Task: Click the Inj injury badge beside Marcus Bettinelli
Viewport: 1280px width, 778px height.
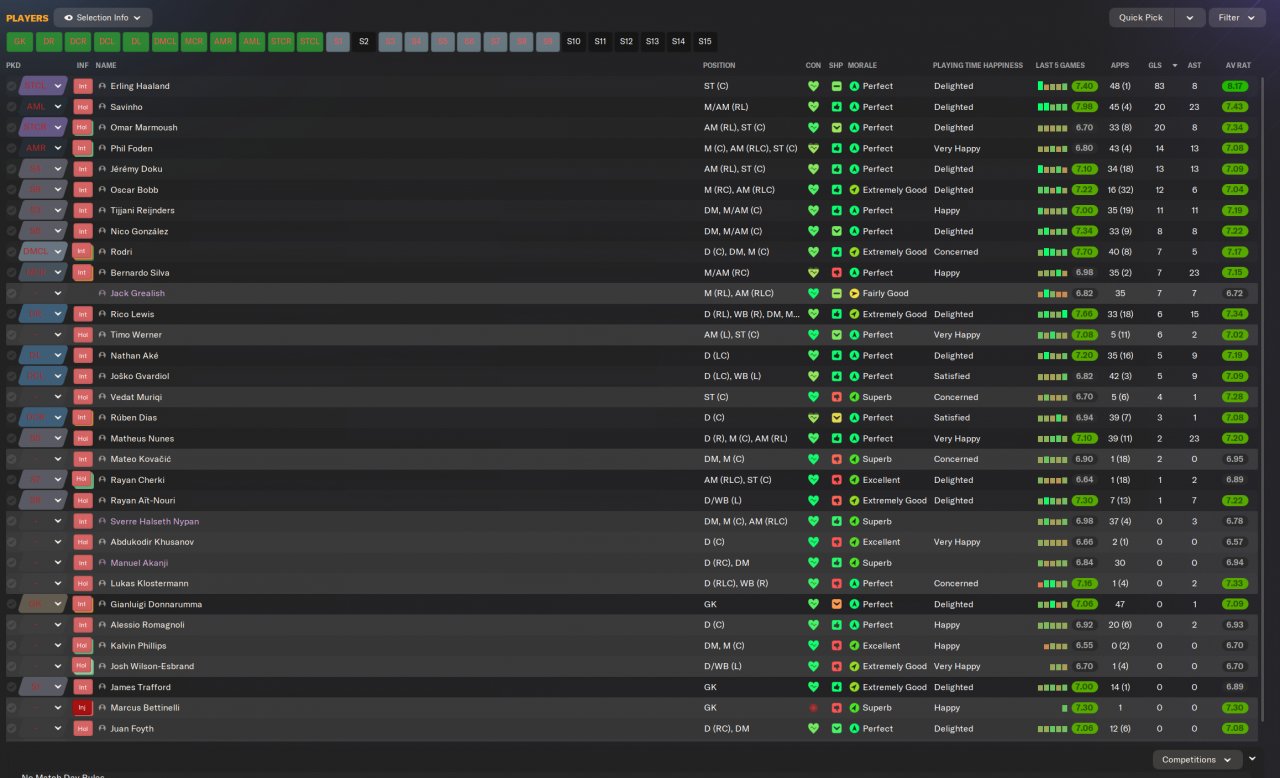Action: 83,708
